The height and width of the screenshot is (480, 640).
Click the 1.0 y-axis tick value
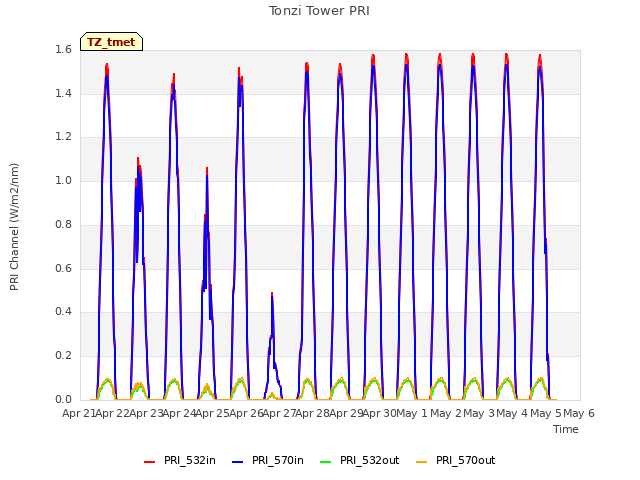(x=63, y=180)
